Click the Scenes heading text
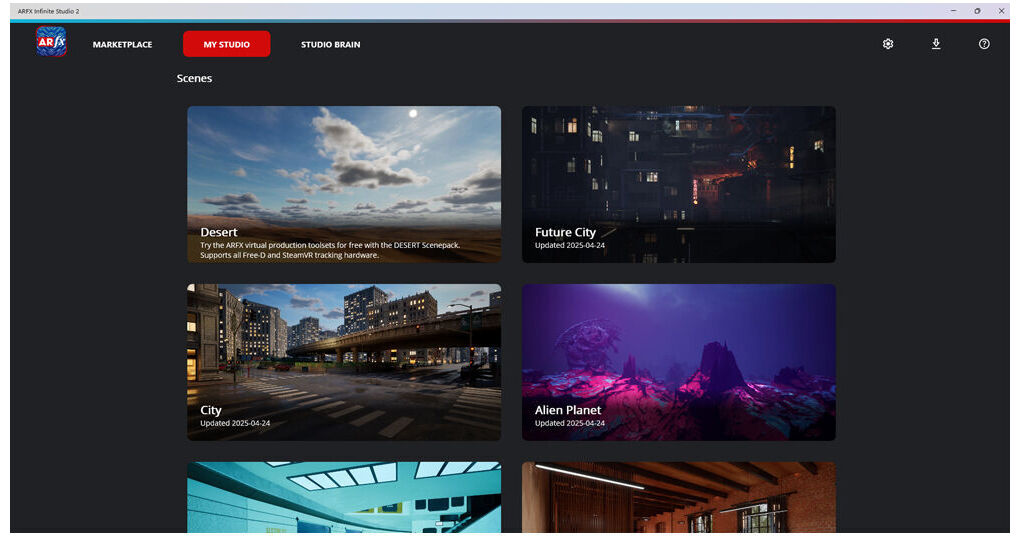 point(194,78)
